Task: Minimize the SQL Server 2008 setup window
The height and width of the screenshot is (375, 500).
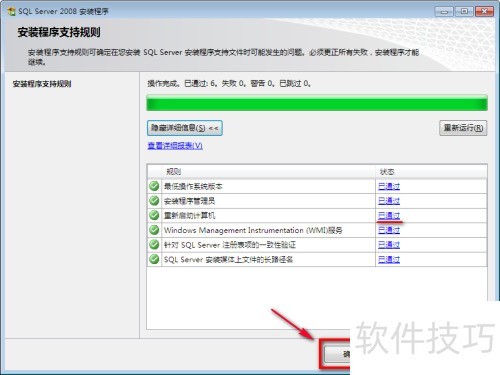Action: tap(444, 11)
